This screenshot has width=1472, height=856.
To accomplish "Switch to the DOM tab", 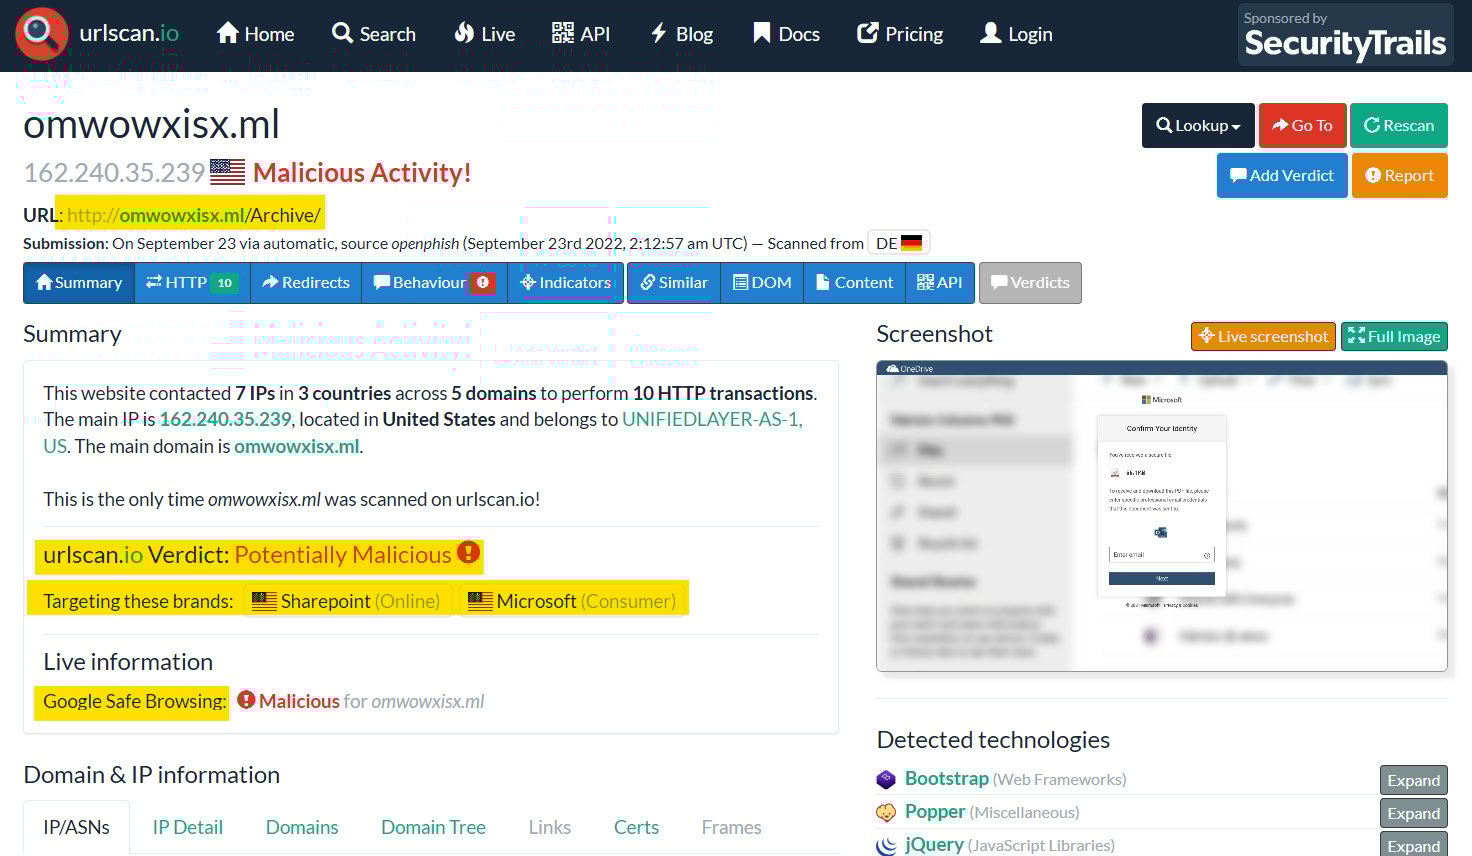I will point(762,283).
